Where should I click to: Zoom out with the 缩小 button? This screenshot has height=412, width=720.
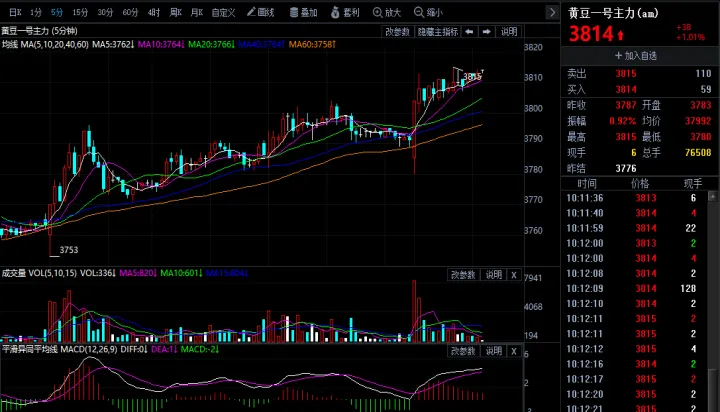[428, 13]
